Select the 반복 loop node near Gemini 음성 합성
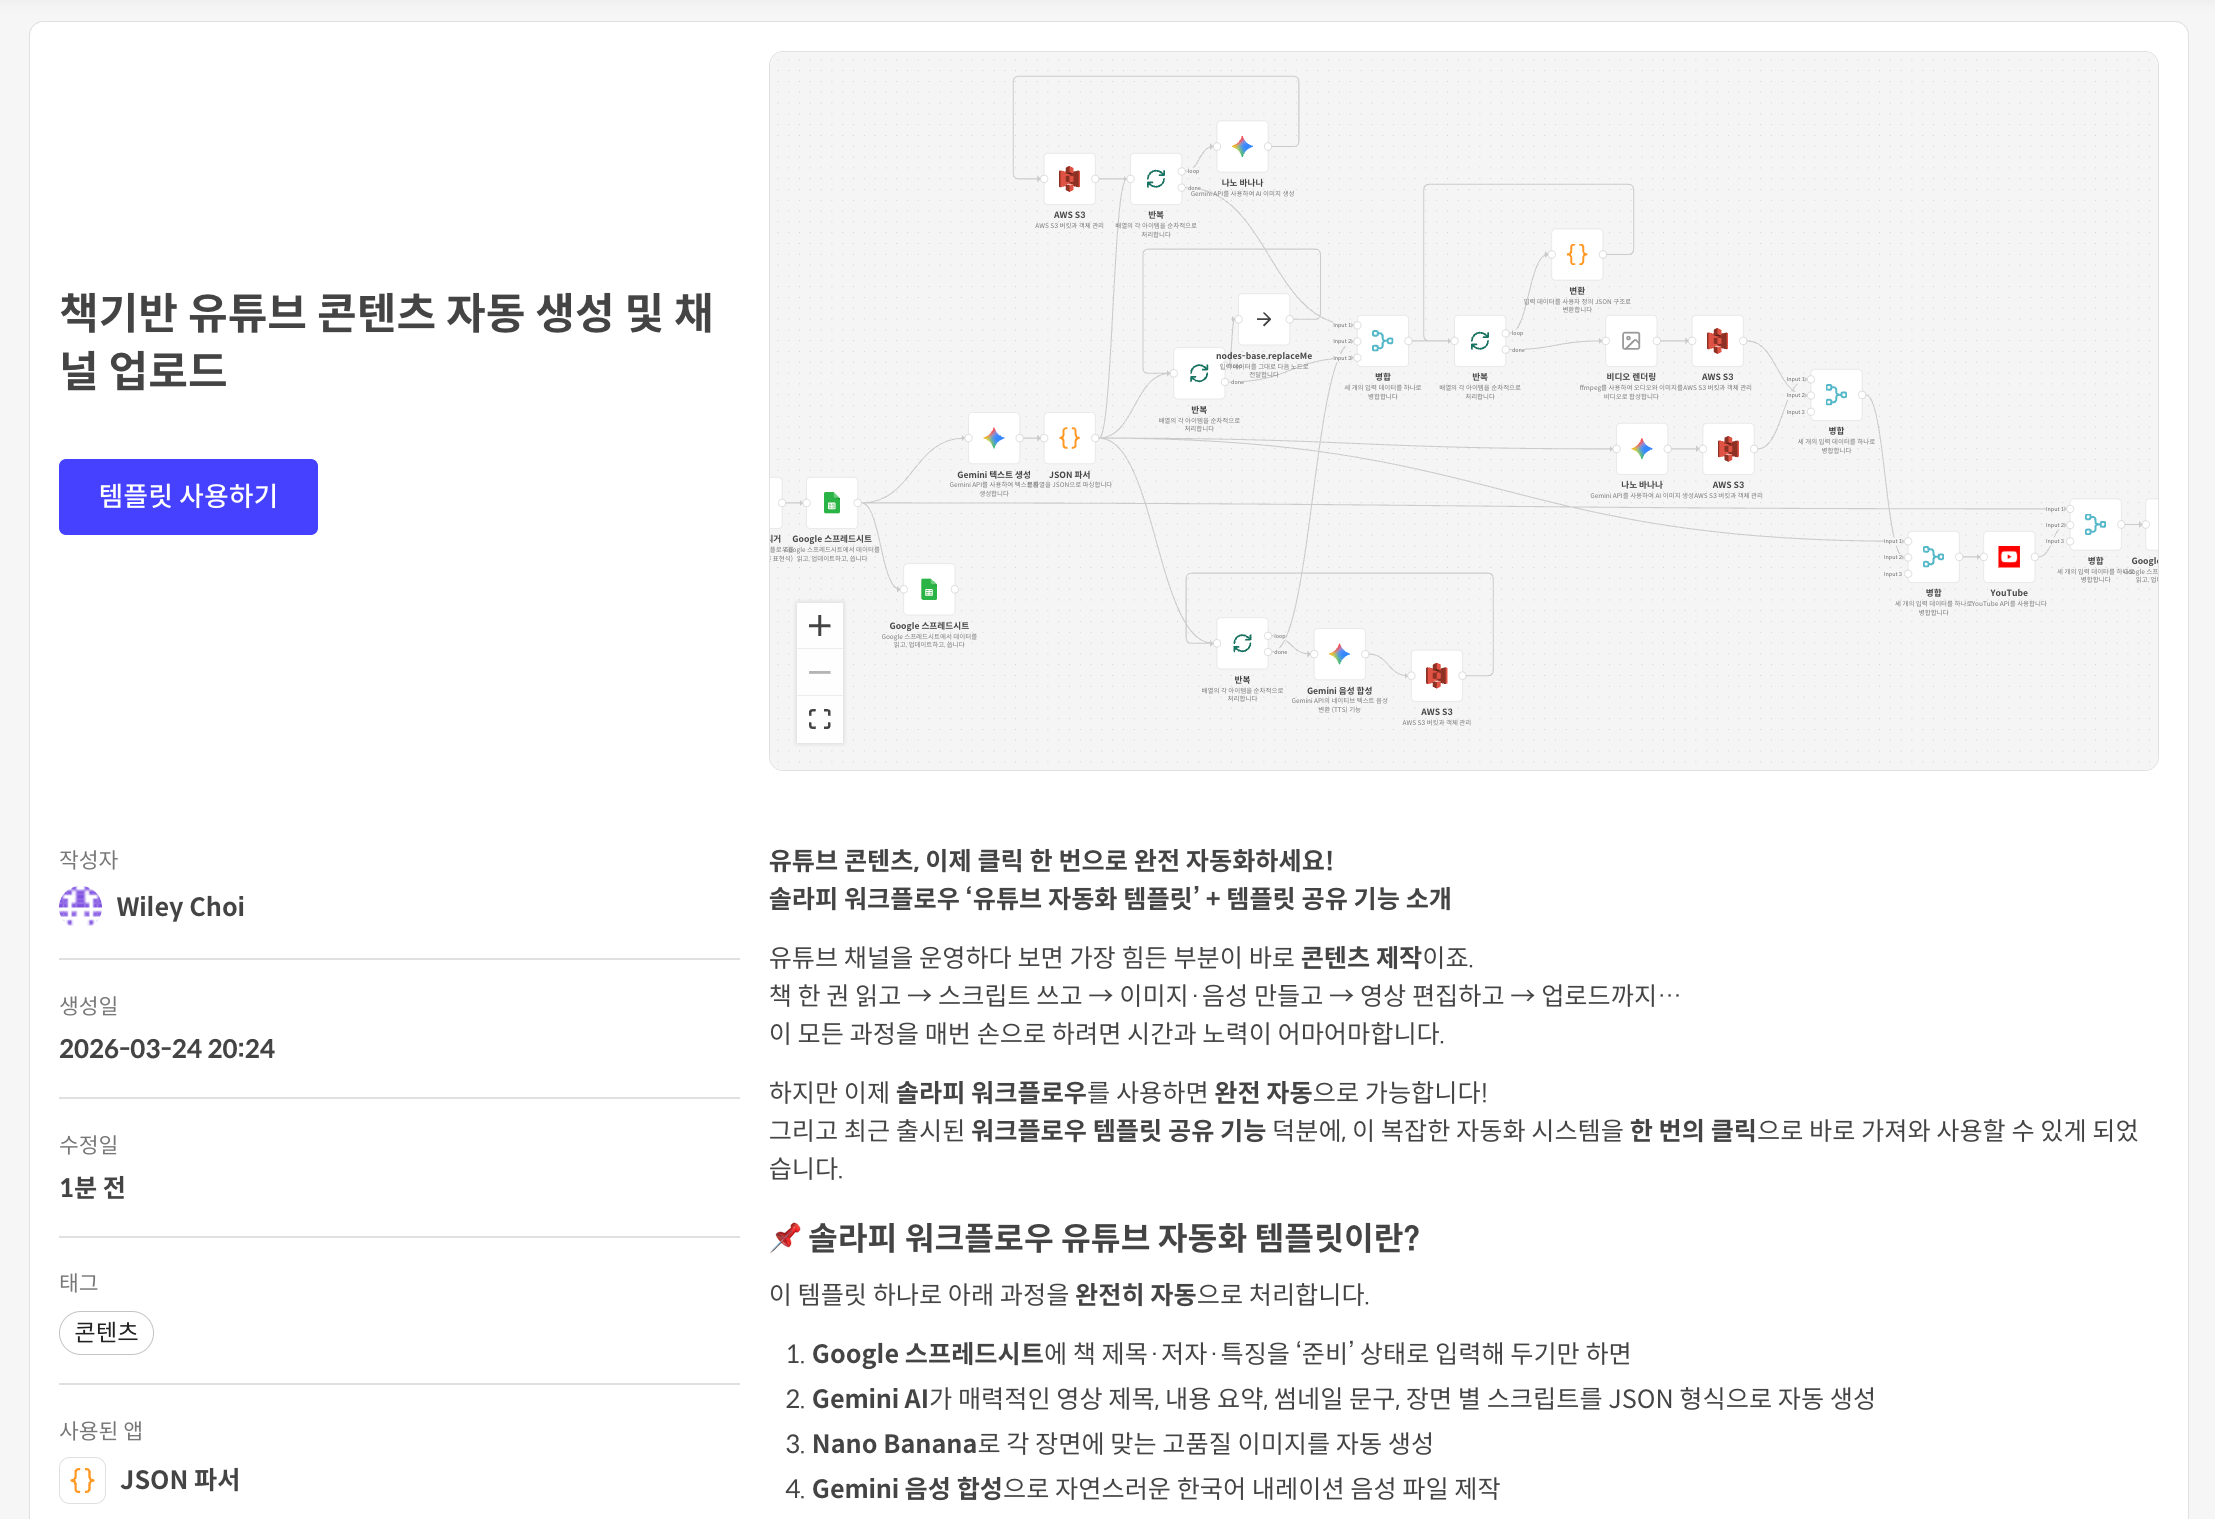Screen dimensions: 2215x1519 (1242, 641)
